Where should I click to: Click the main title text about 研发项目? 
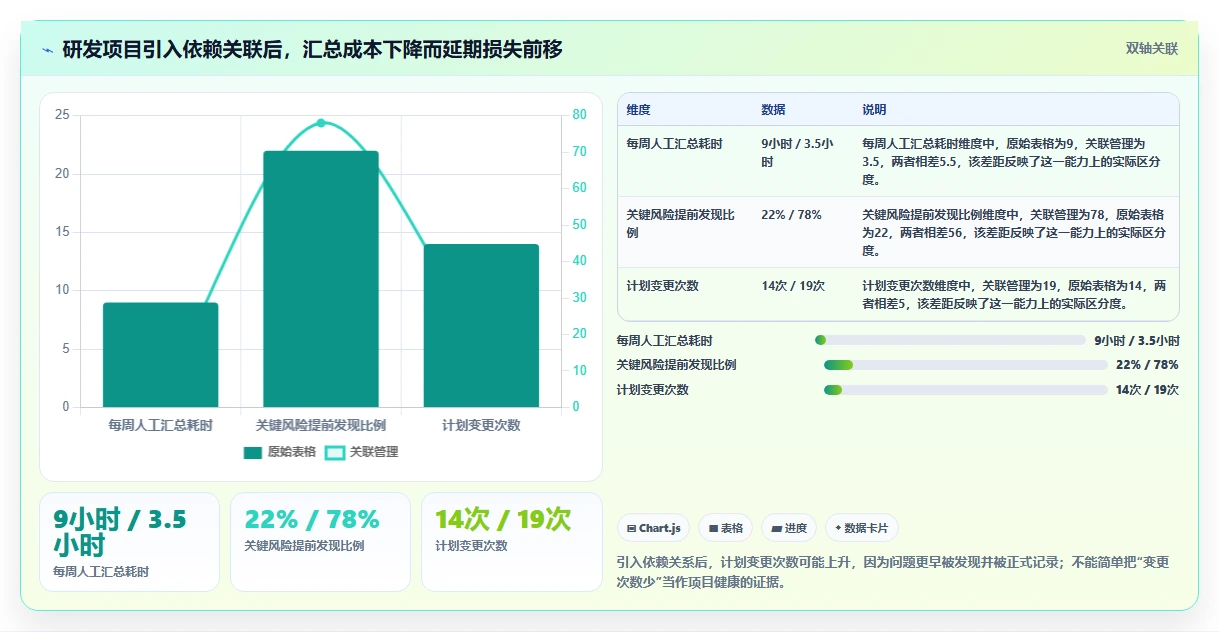tap(312, 49)
